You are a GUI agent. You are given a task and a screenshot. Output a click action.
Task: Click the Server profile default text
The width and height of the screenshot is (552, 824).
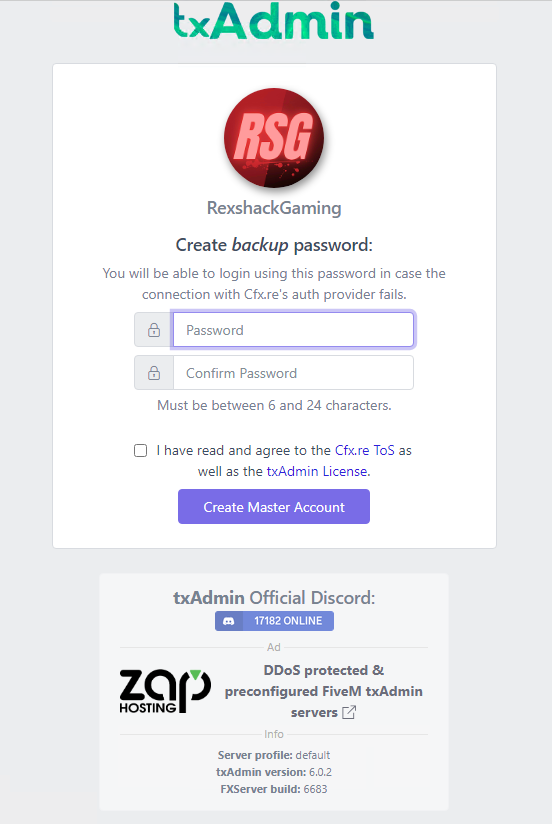pos(274,755)
